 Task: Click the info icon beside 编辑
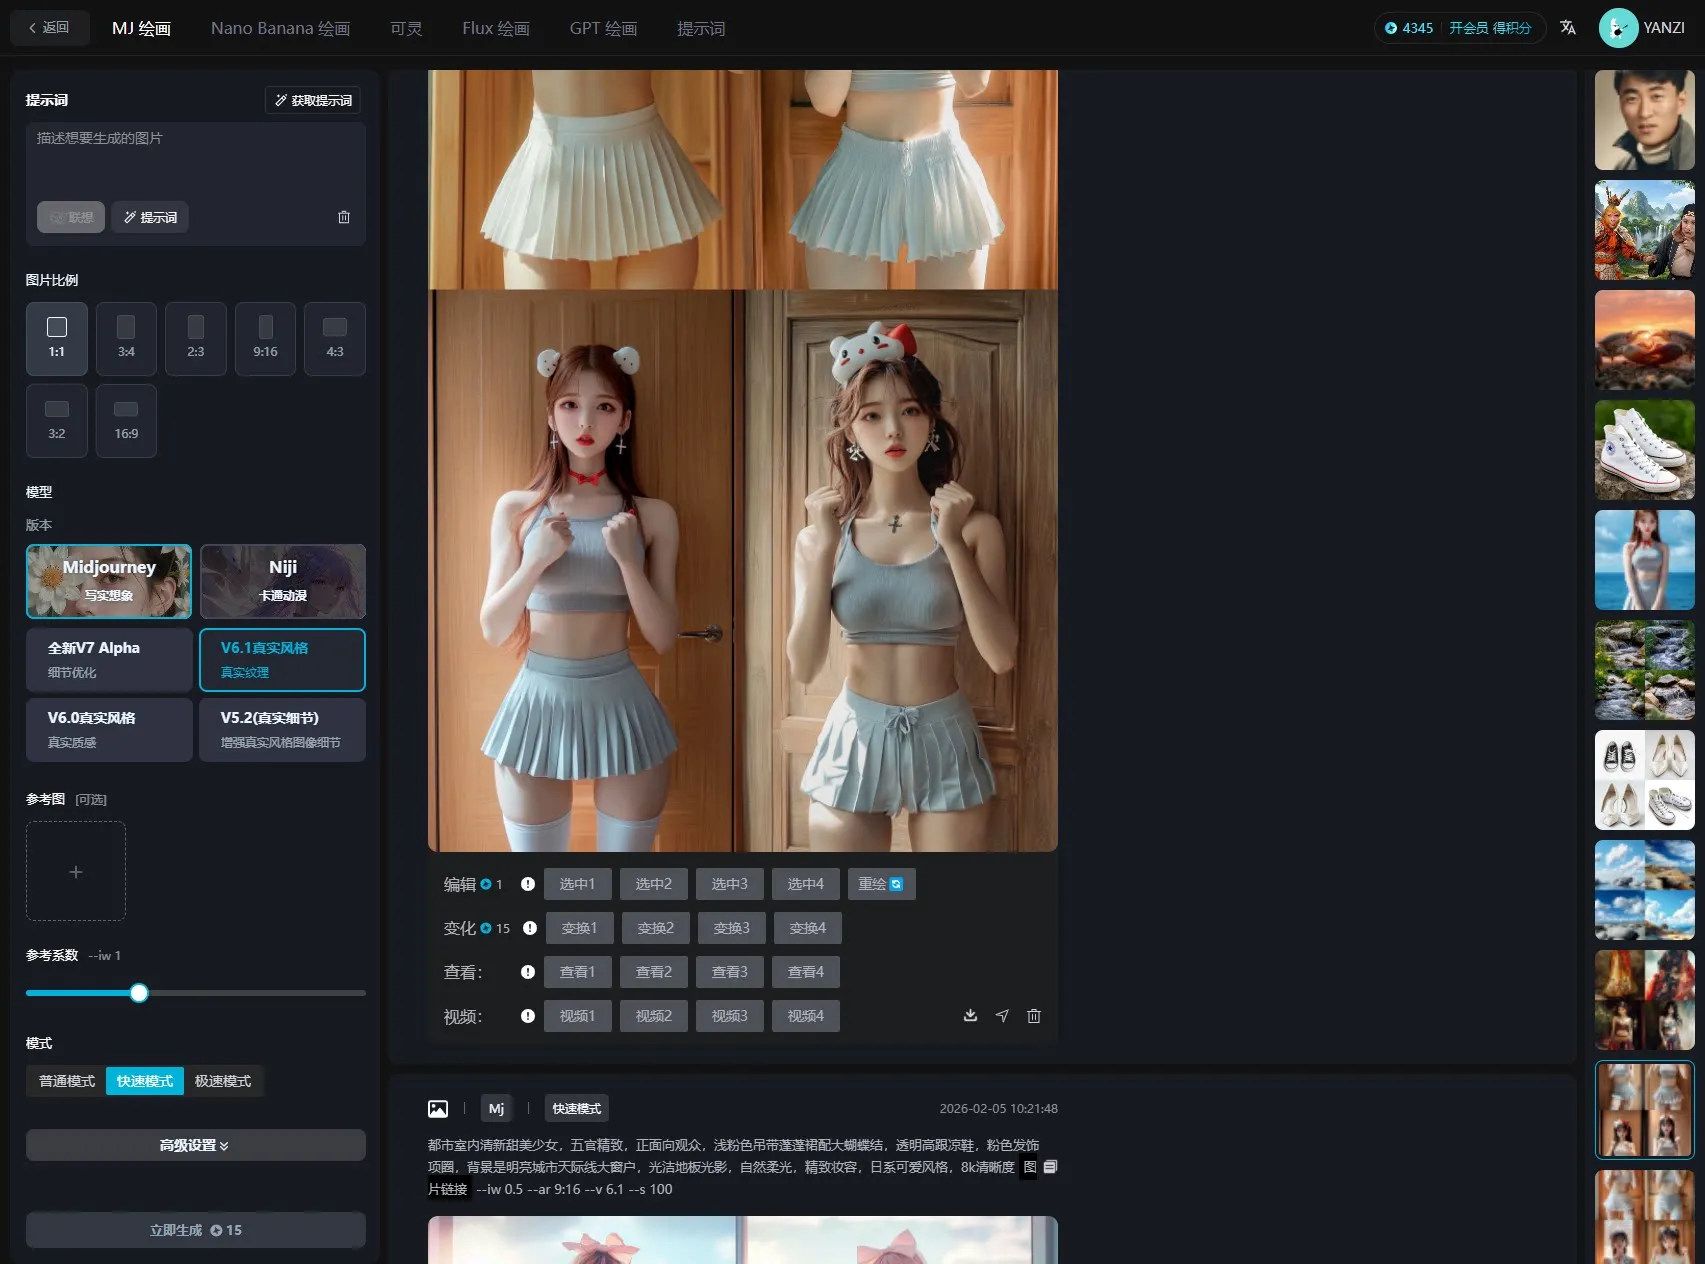[528, 884]
